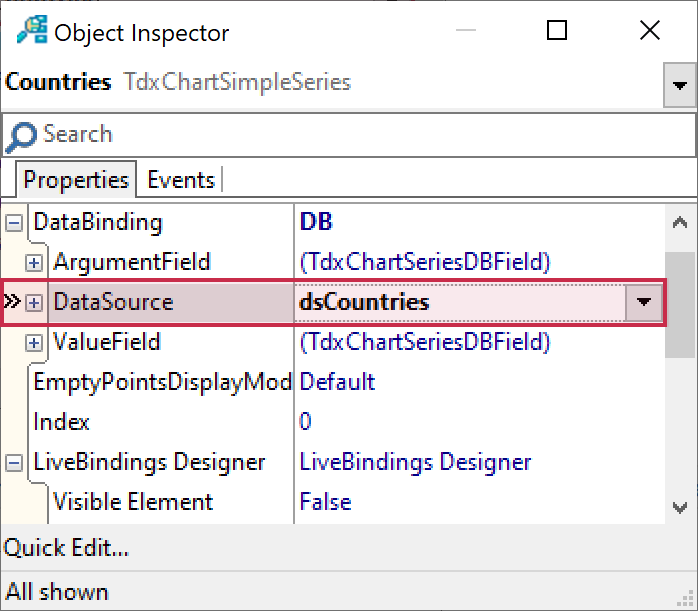Open the DataSource dsCountries dropdown
Viewport: 698px width, 611px height.
644,302
